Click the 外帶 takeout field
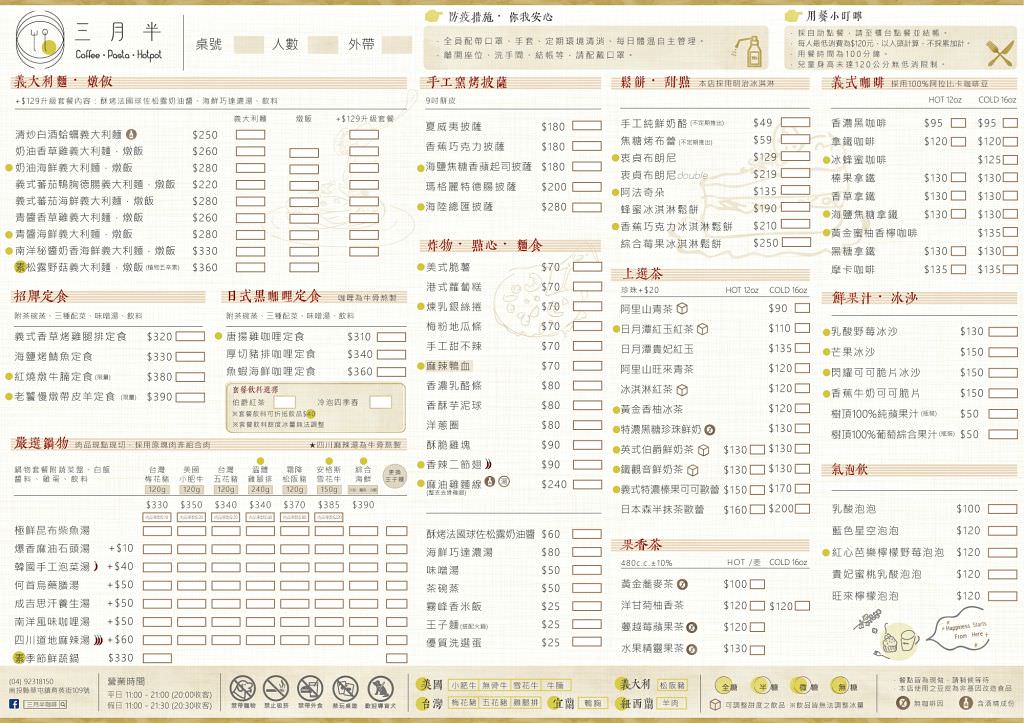This screenshot has width=1024, height=723. coord(397,44)
